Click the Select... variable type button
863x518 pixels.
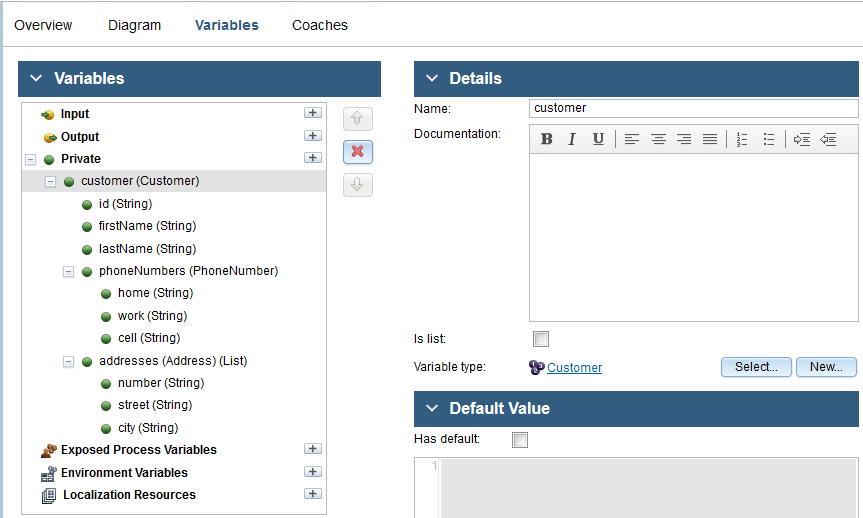[x=756, y=367]
